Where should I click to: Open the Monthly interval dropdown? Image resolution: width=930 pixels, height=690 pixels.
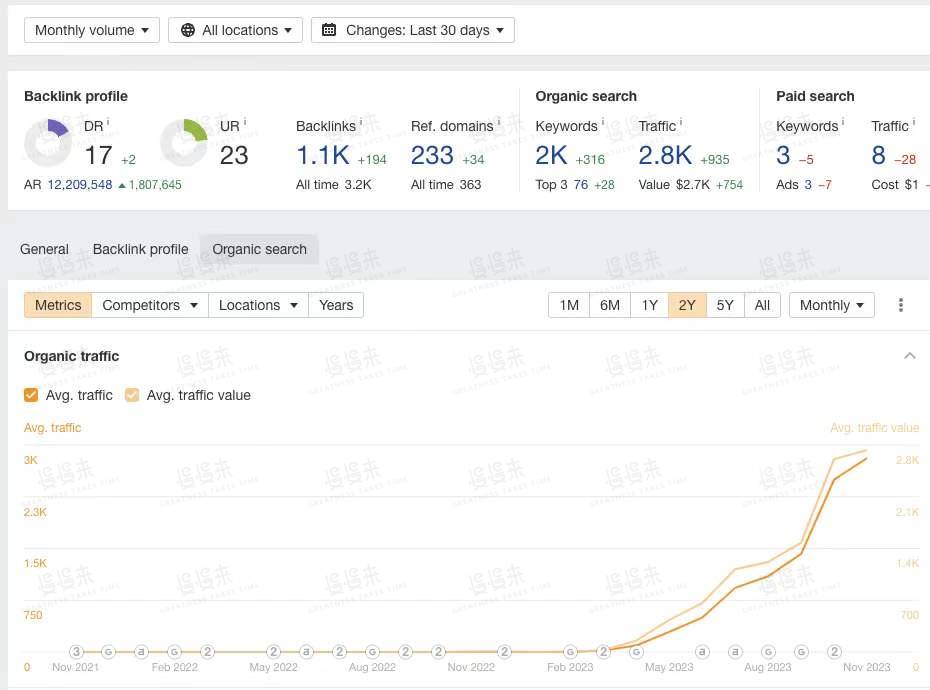(x=831, y=305)
